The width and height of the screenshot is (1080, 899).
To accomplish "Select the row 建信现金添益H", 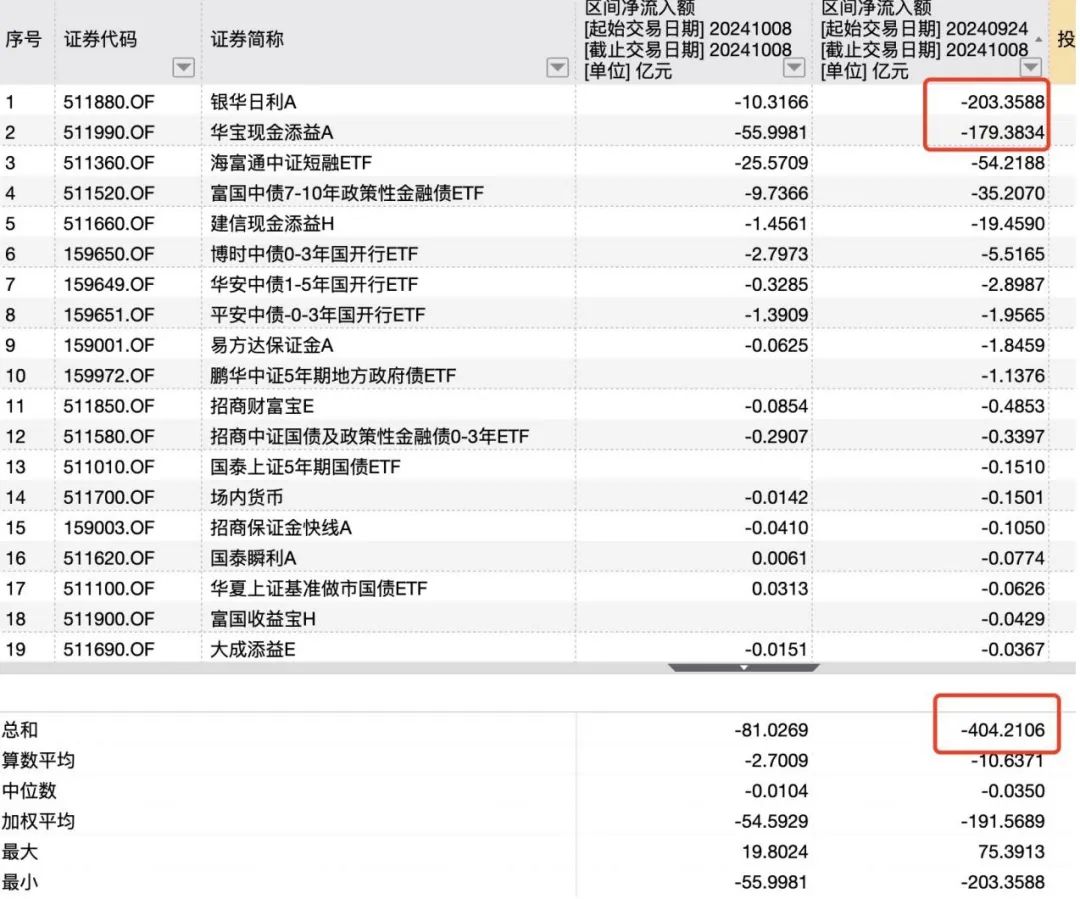I will tap(525, 223).
